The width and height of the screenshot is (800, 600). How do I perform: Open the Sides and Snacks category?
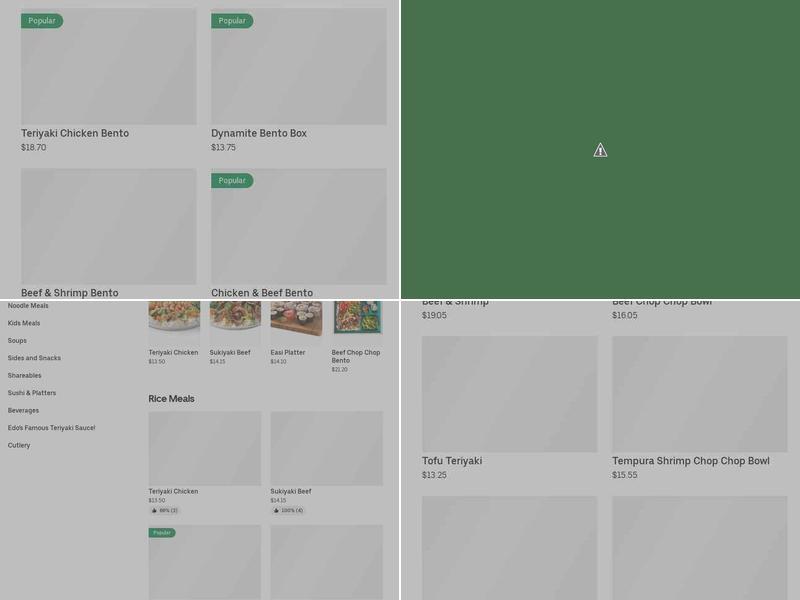click(x=34, y=358)
